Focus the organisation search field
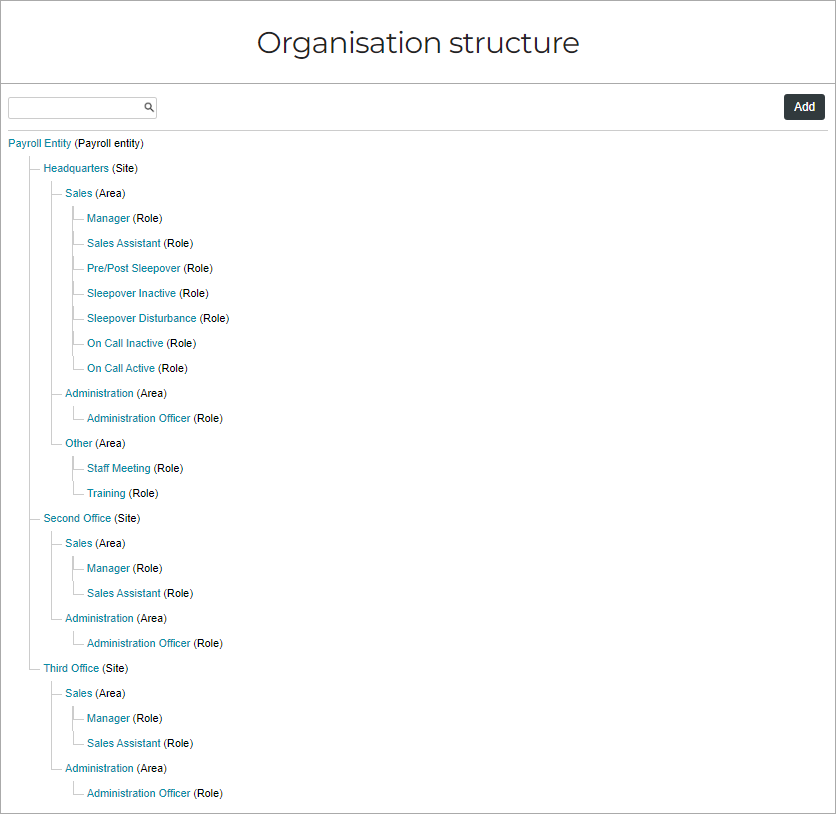 [82, 108]
